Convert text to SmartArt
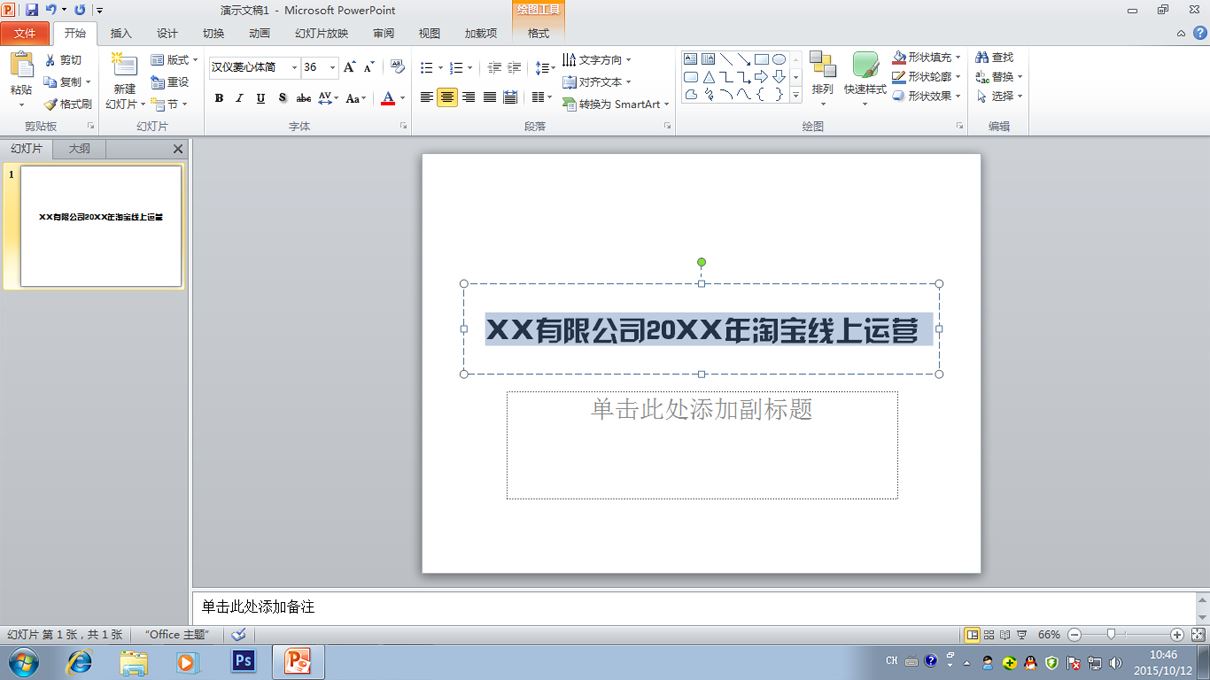 coord(615,104)
